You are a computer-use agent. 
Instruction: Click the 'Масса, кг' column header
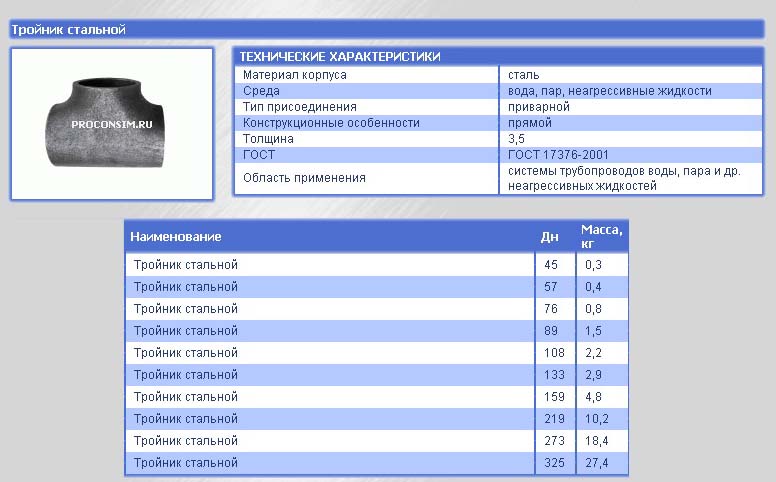(x=602, y=237)
